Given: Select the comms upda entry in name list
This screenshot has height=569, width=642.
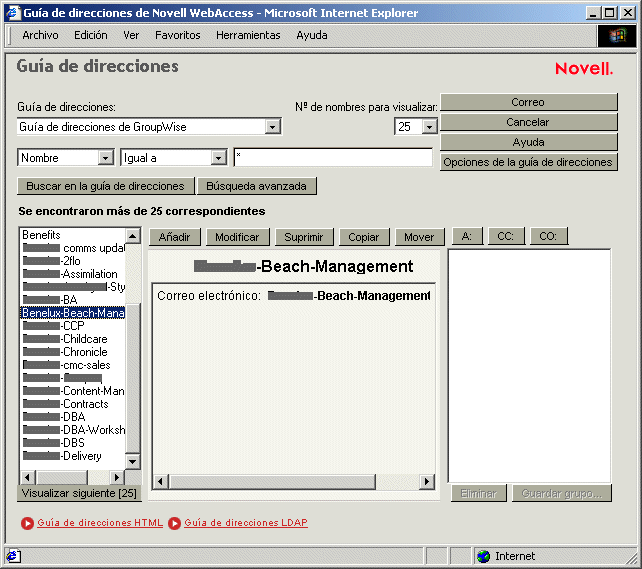Looking at the screenshot, I should (x=72, y=248).
